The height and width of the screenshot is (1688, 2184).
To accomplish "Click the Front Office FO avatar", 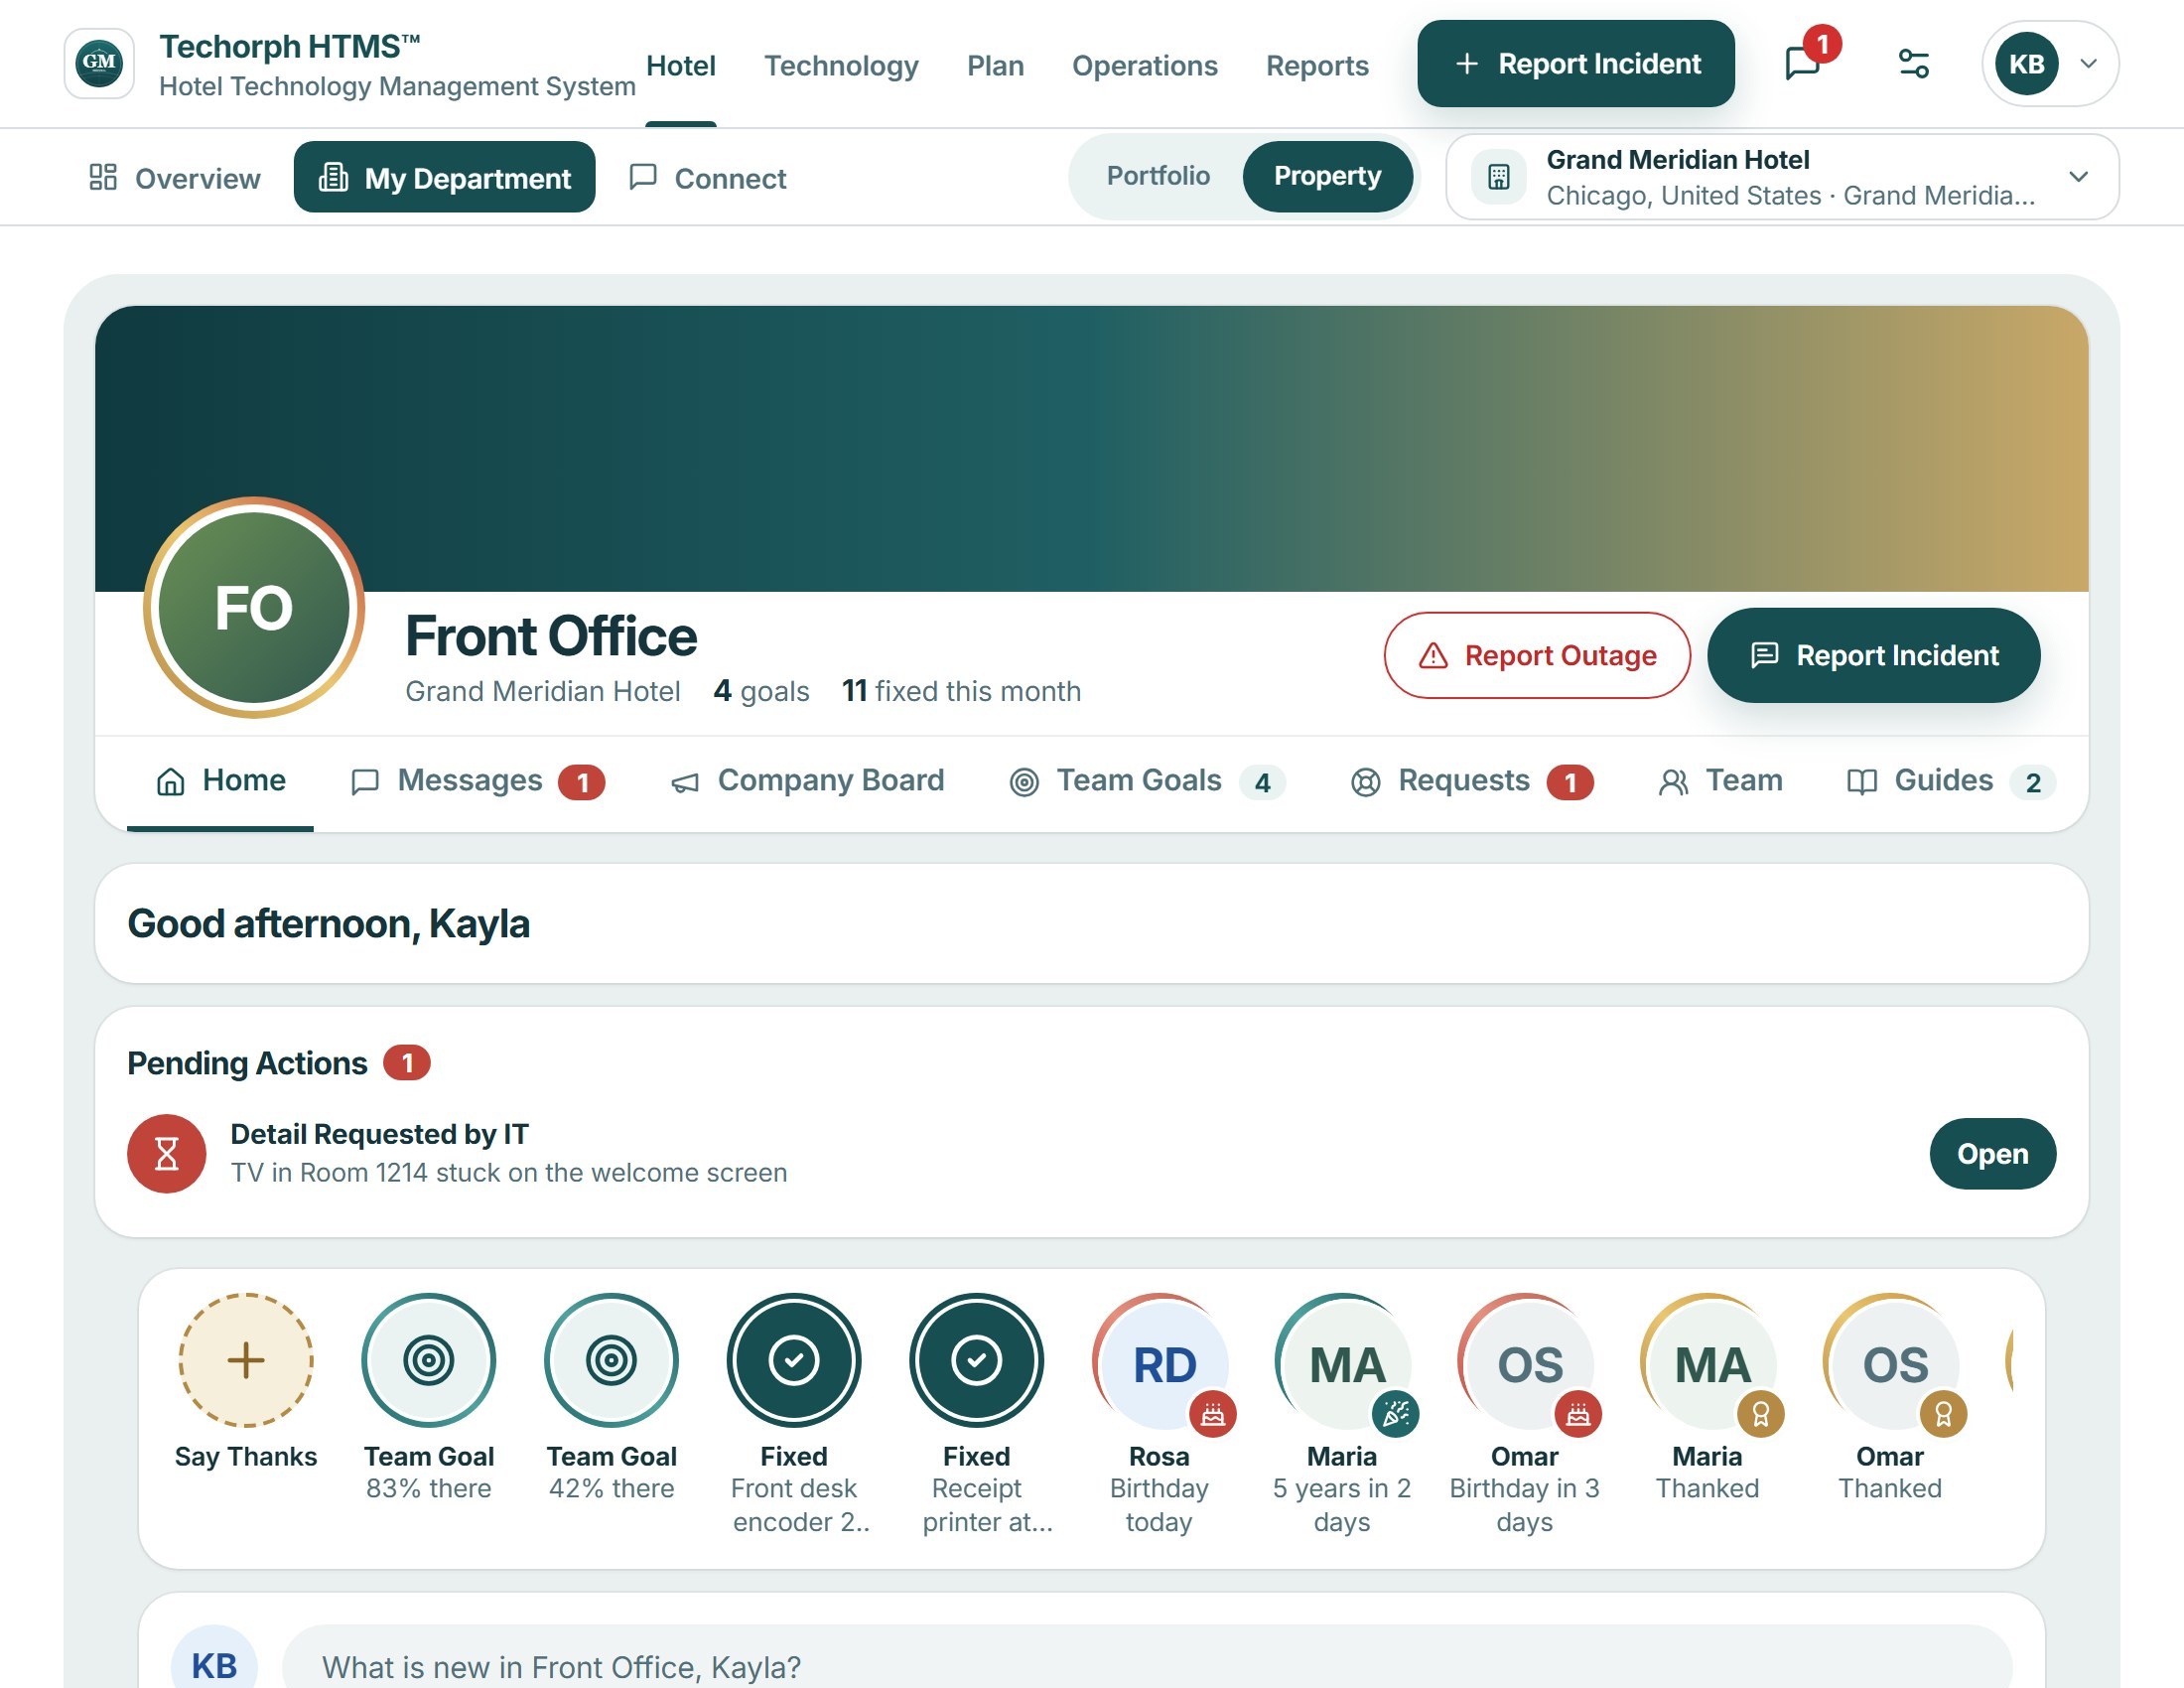I will 254,607.
